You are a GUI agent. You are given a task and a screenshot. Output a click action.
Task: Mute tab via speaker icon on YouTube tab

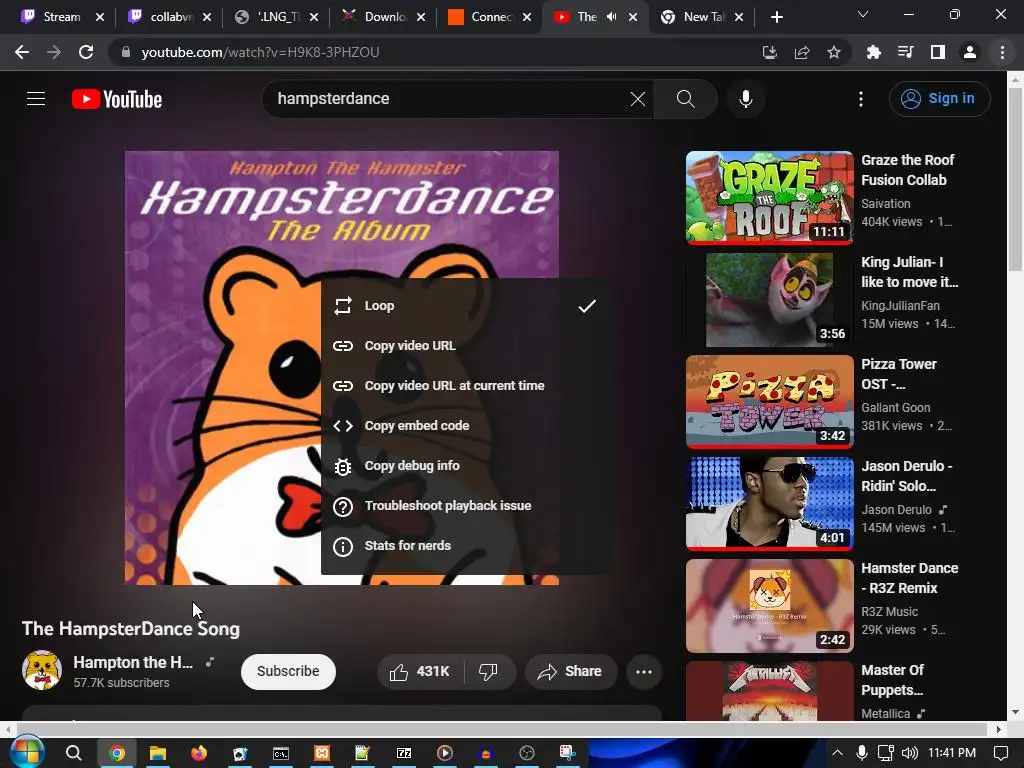click(x=611, y=17)
